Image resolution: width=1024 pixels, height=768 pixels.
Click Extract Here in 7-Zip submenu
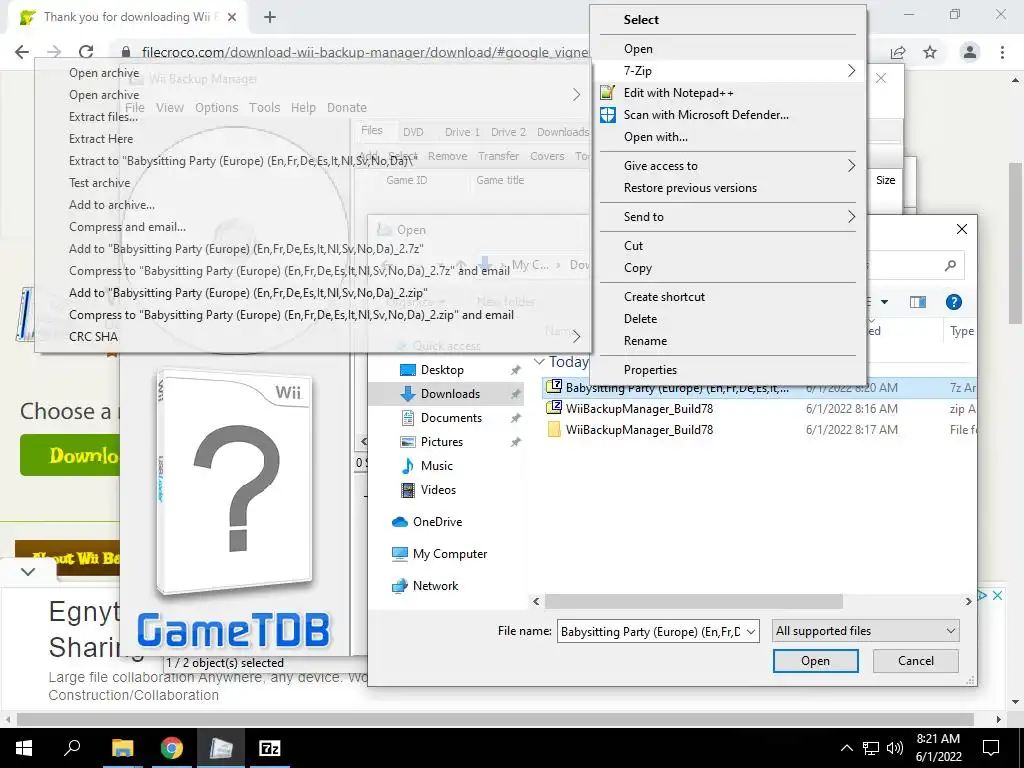[x=101, y=139]
